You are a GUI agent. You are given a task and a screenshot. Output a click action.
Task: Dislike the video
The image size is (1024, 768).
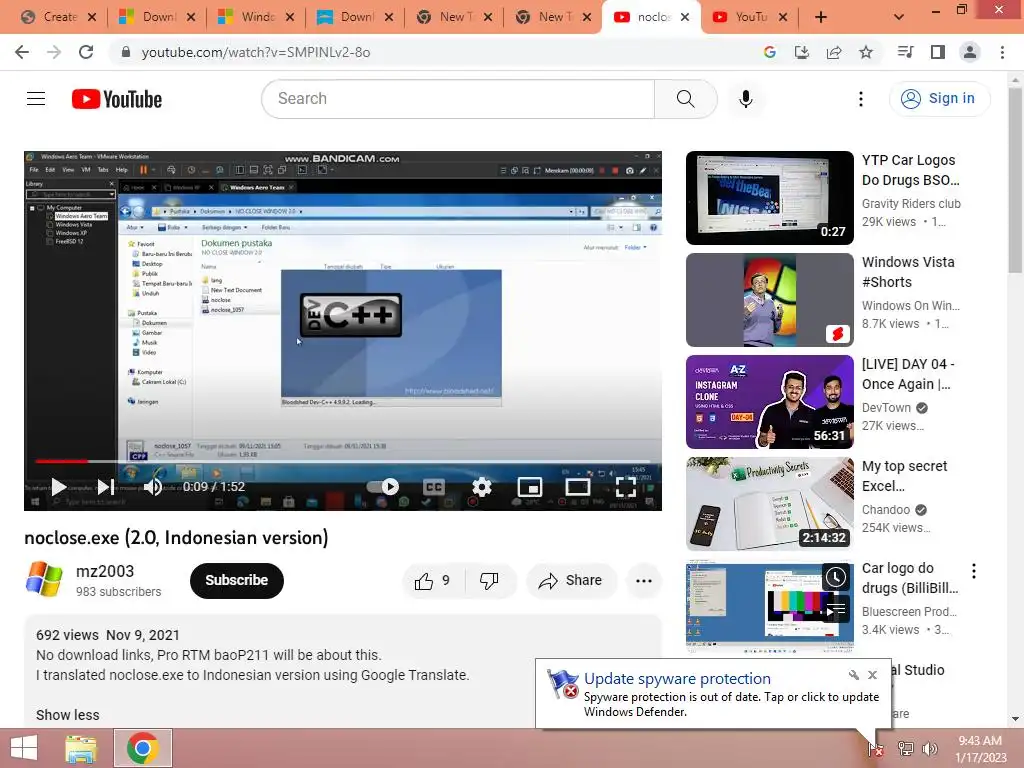click(x=489, y=580)
